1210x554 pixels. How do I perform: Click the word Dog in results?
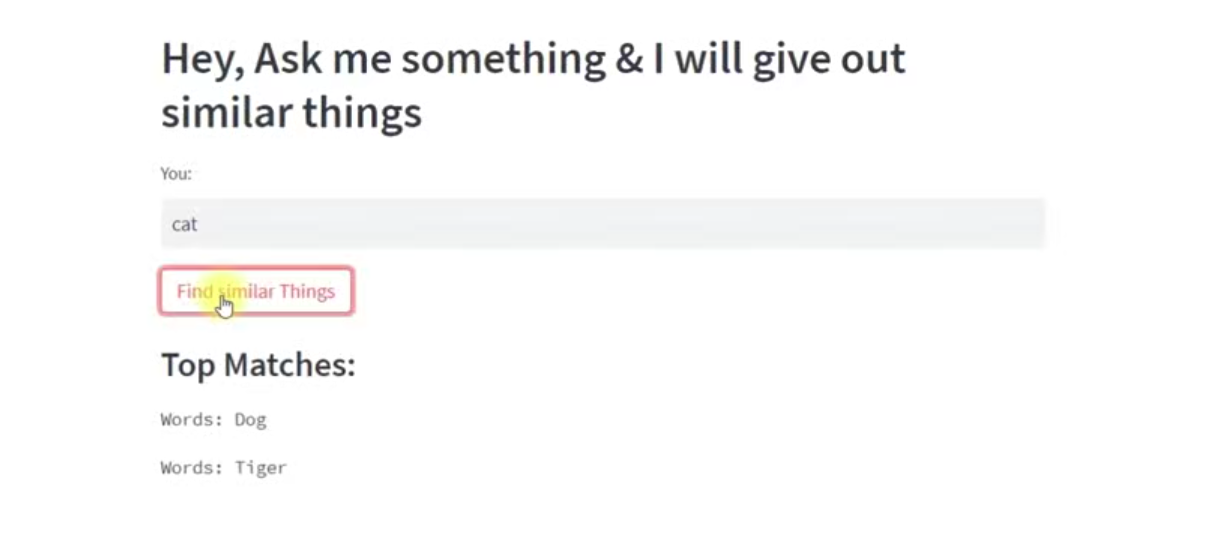[251, 419]
